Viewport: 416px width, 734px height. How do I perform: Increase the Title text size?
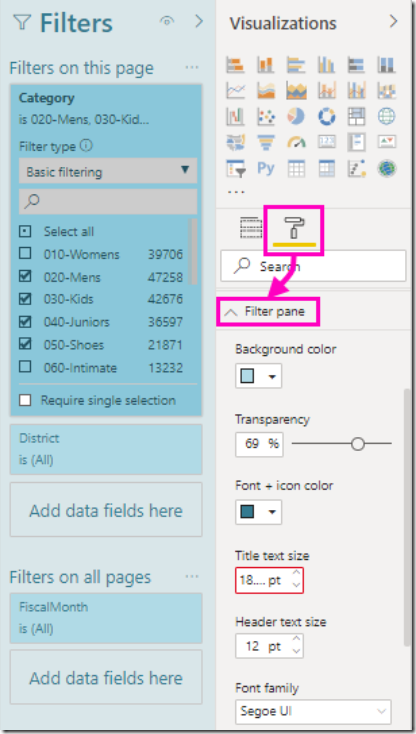pos(296,573)
